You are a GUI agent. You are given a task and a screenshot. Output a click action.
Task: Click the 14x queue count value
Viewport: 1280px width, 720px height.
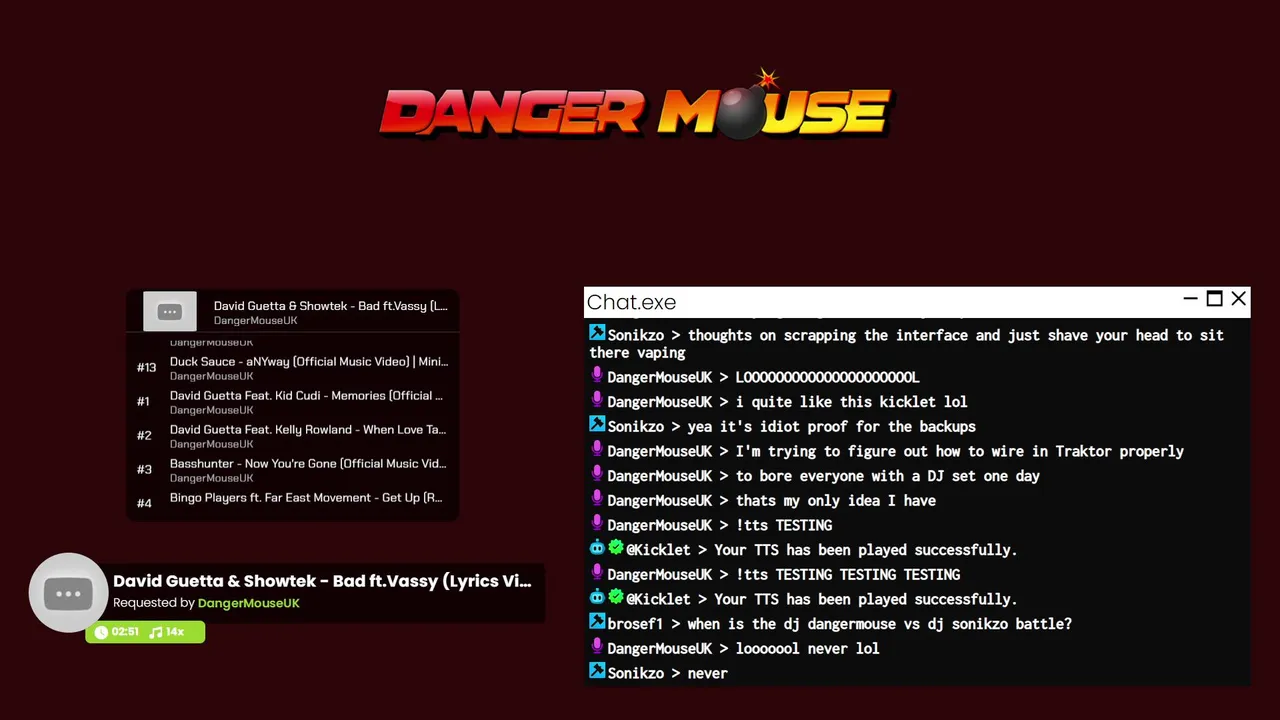pyautogui.click(x=175, y=632)
